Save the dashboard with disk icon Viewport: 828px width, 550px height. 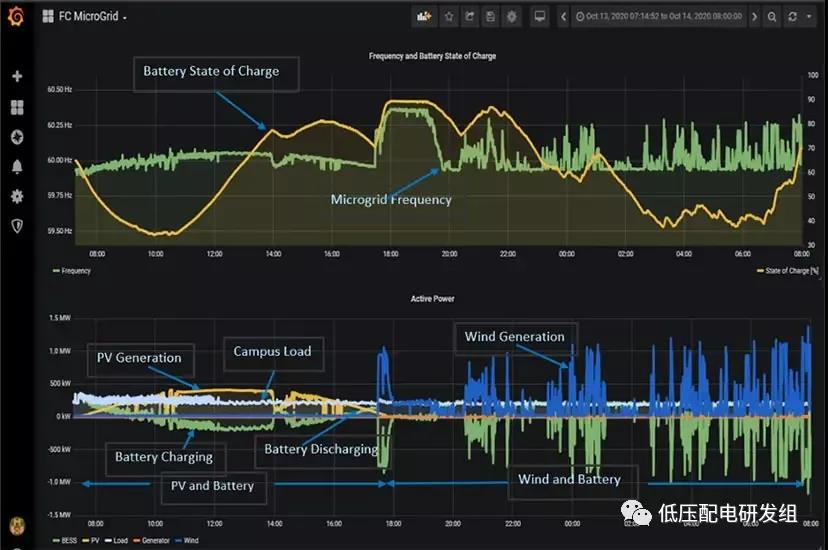click(489, 17)
